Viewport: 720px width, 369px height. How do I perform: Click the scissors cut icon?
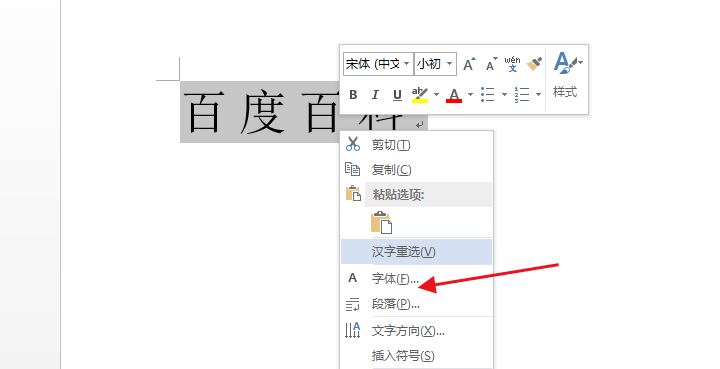(x=353, y=144)
